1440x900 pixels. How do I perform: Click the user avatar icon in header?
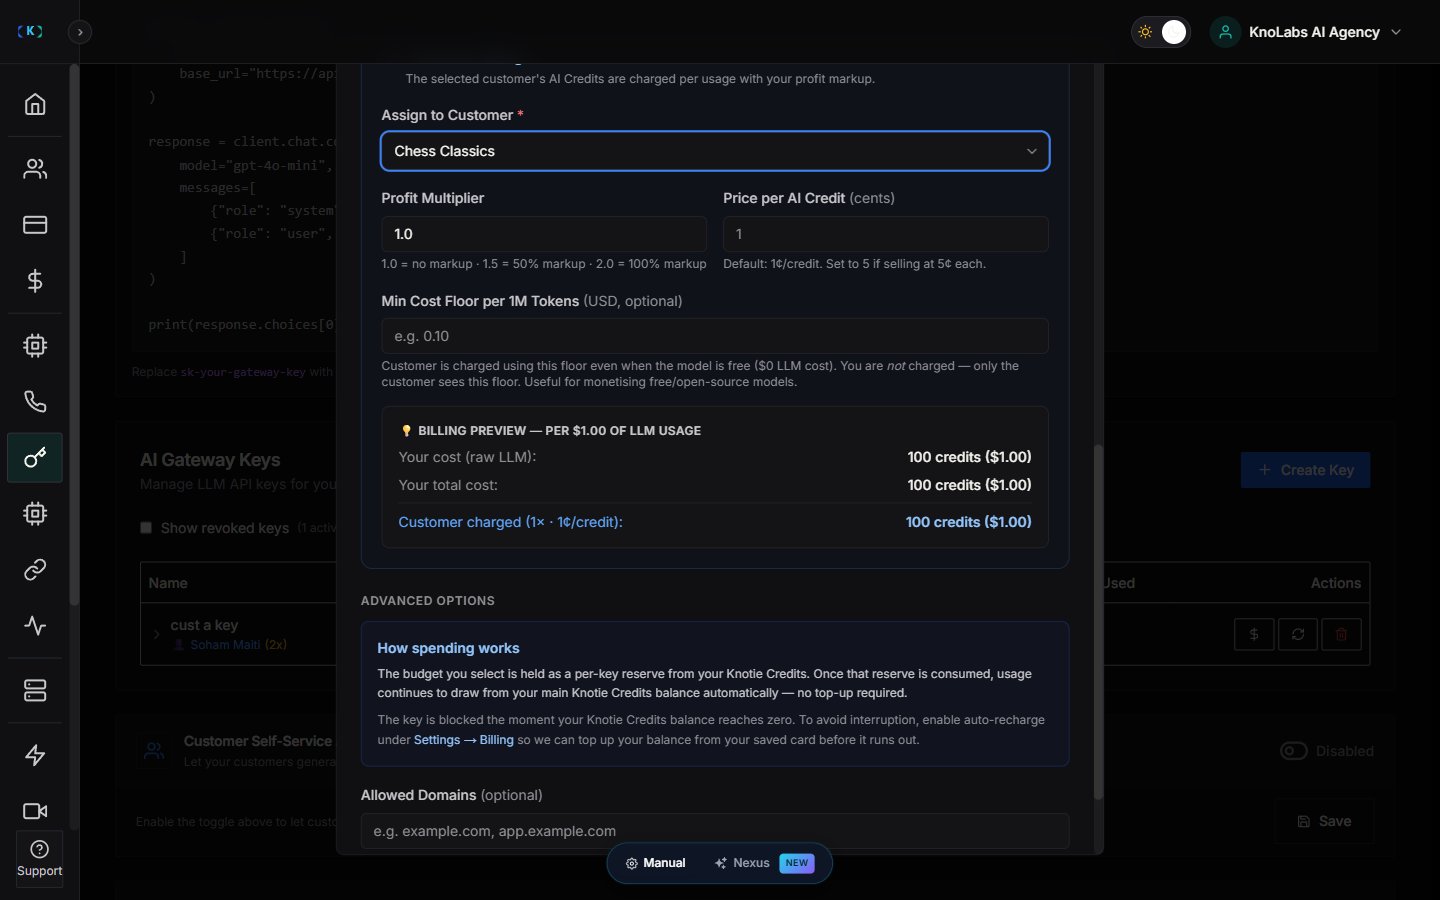tap(1225, 32)
